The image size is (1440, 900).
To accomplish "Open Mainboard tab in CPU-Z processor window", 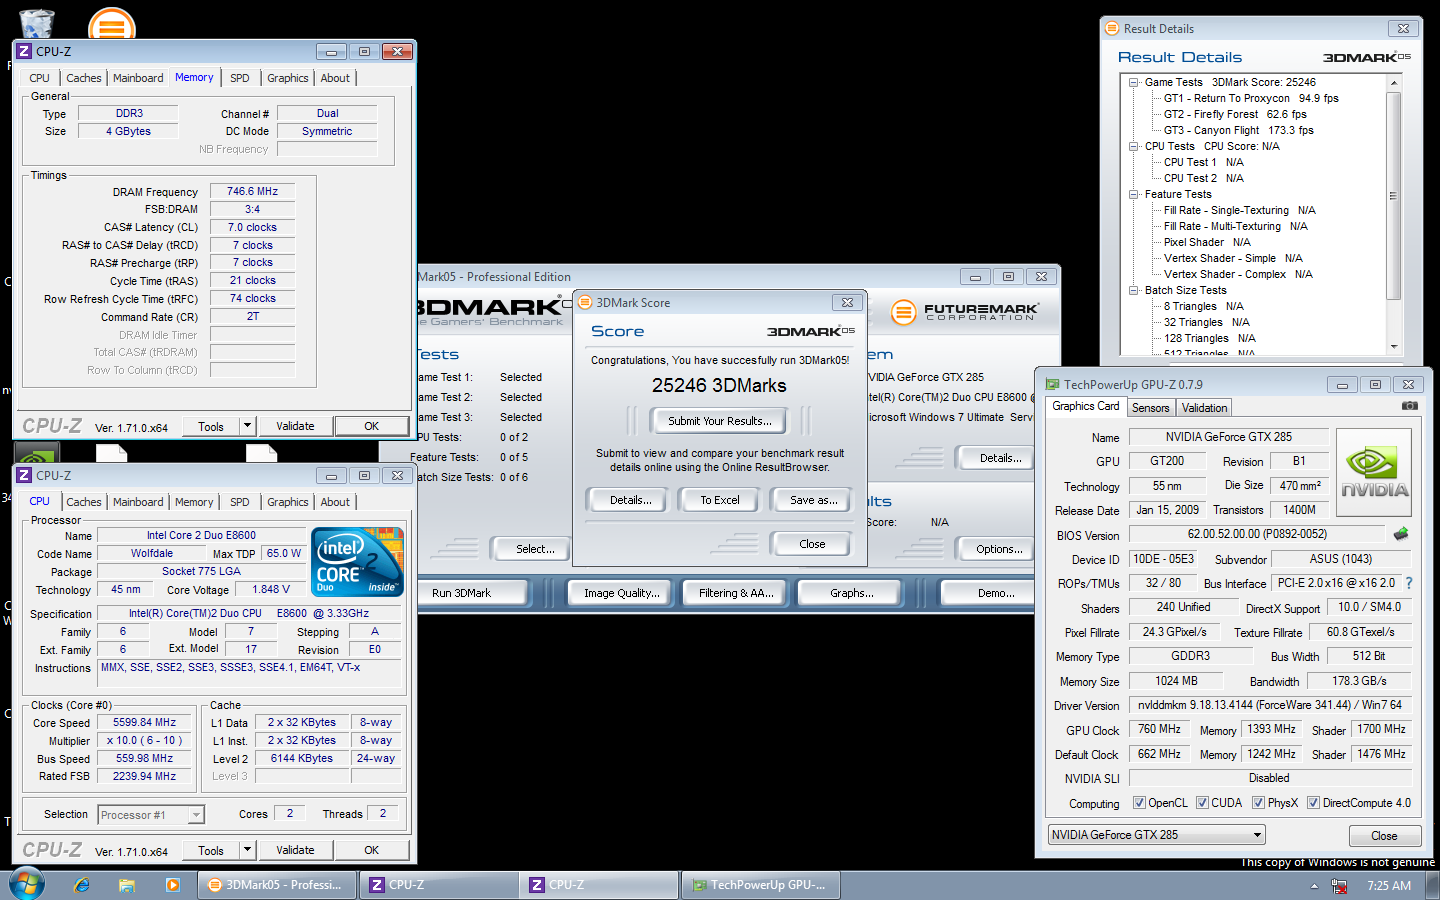I will click(138, 502).
